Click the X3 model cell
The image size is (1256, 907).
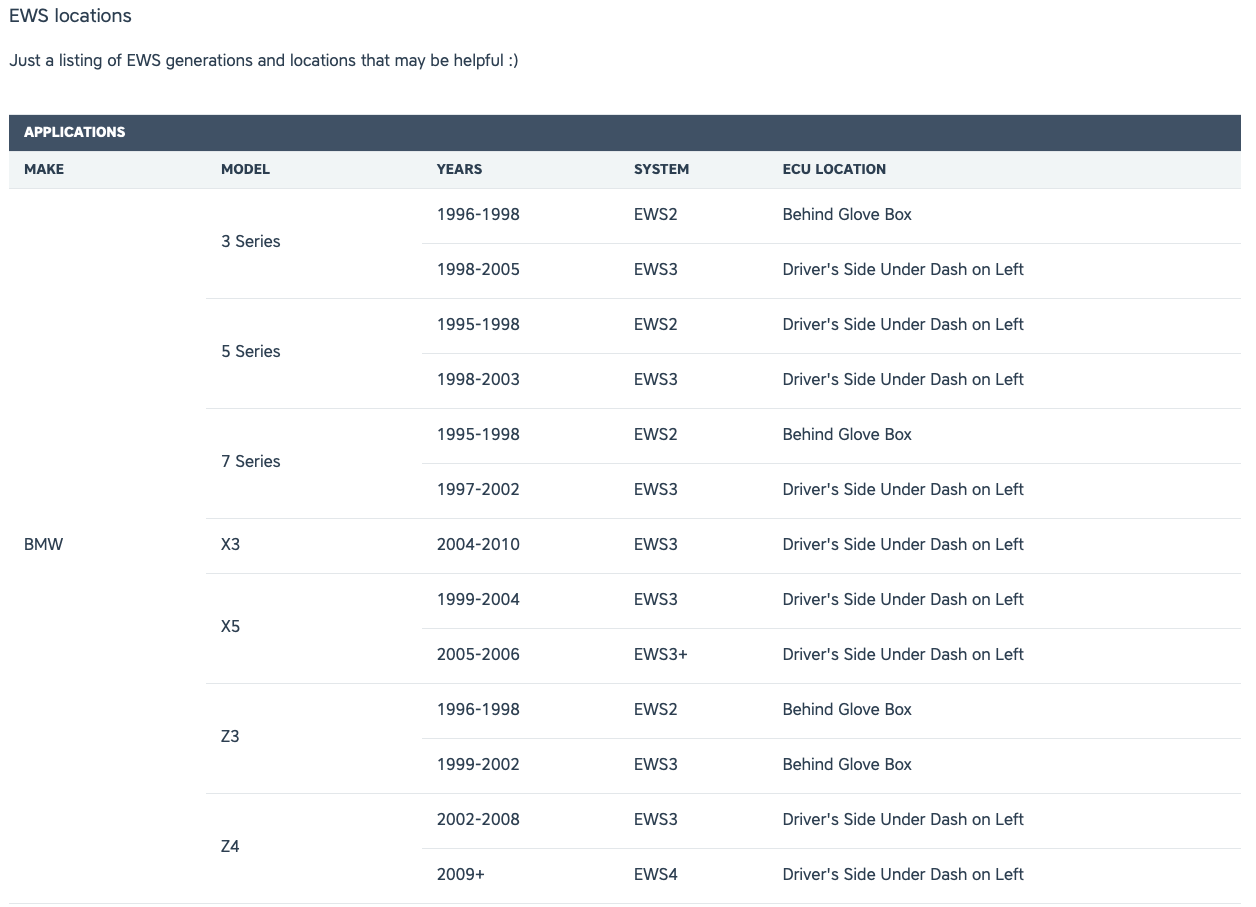pyautogui.click(x=230, y=545)
